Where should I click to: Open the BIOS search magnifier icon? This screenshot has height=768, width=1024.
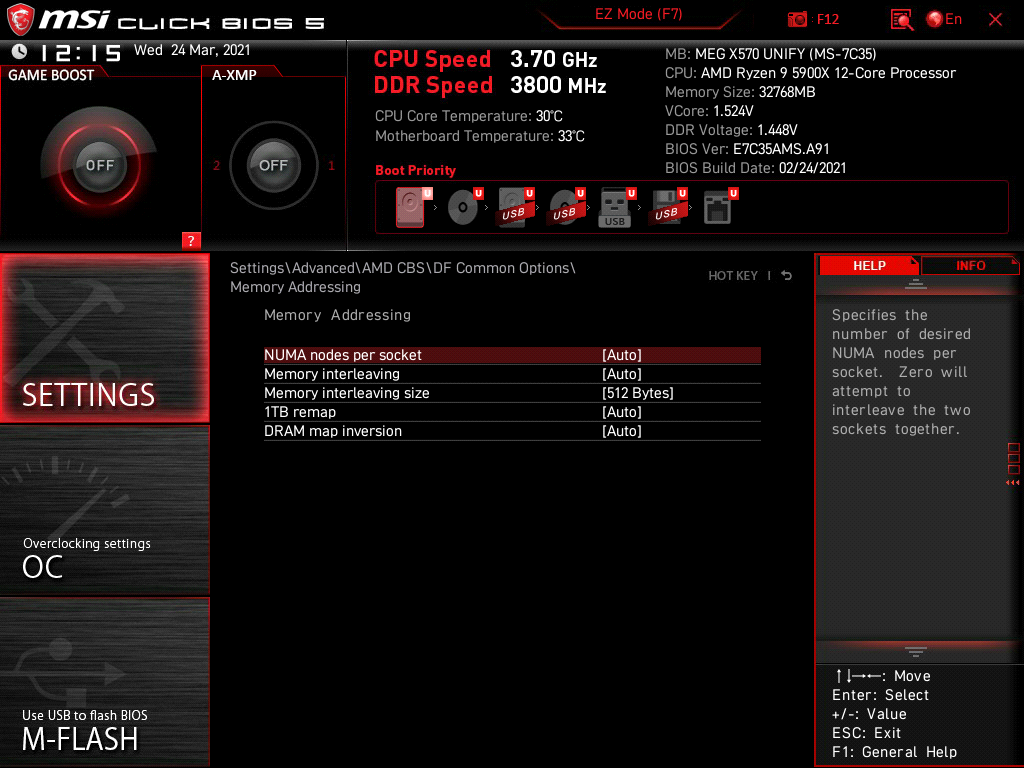[x=902, y=20]
